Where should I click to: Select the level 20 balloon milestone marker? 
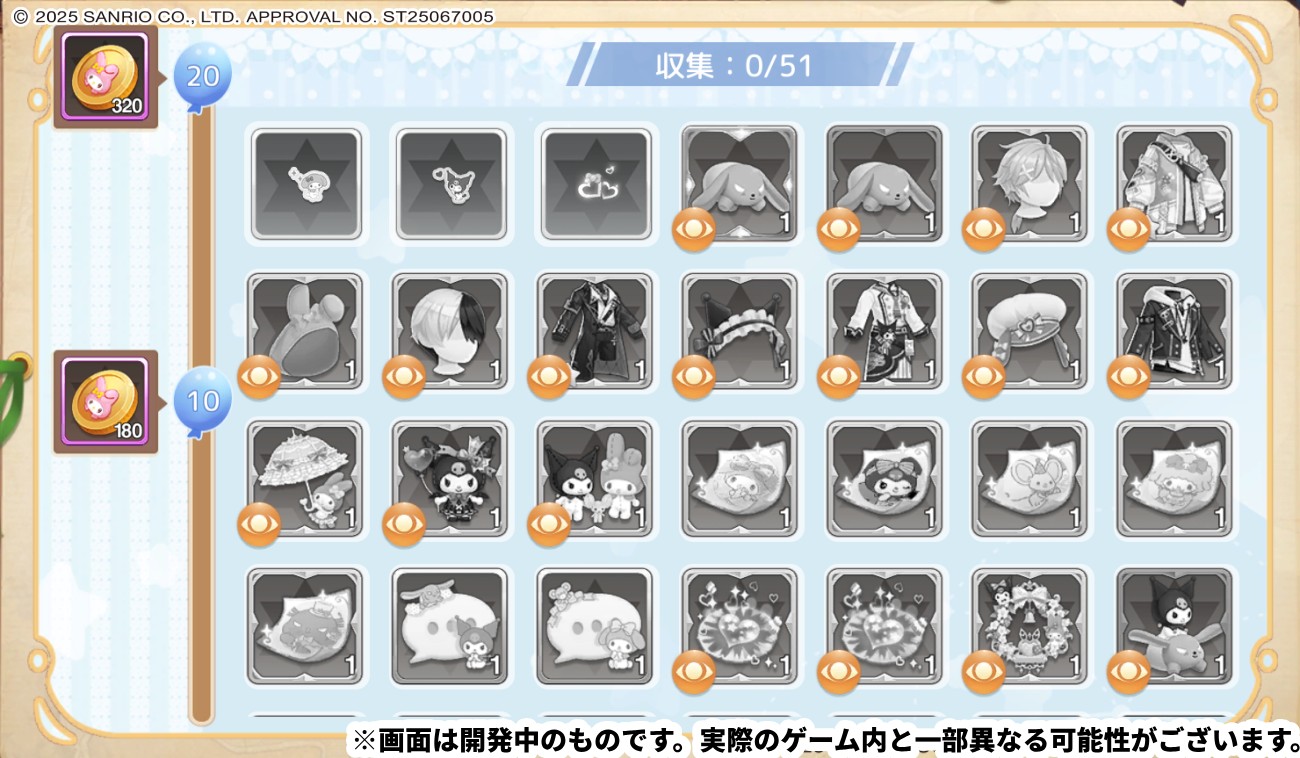pos(203,76)
